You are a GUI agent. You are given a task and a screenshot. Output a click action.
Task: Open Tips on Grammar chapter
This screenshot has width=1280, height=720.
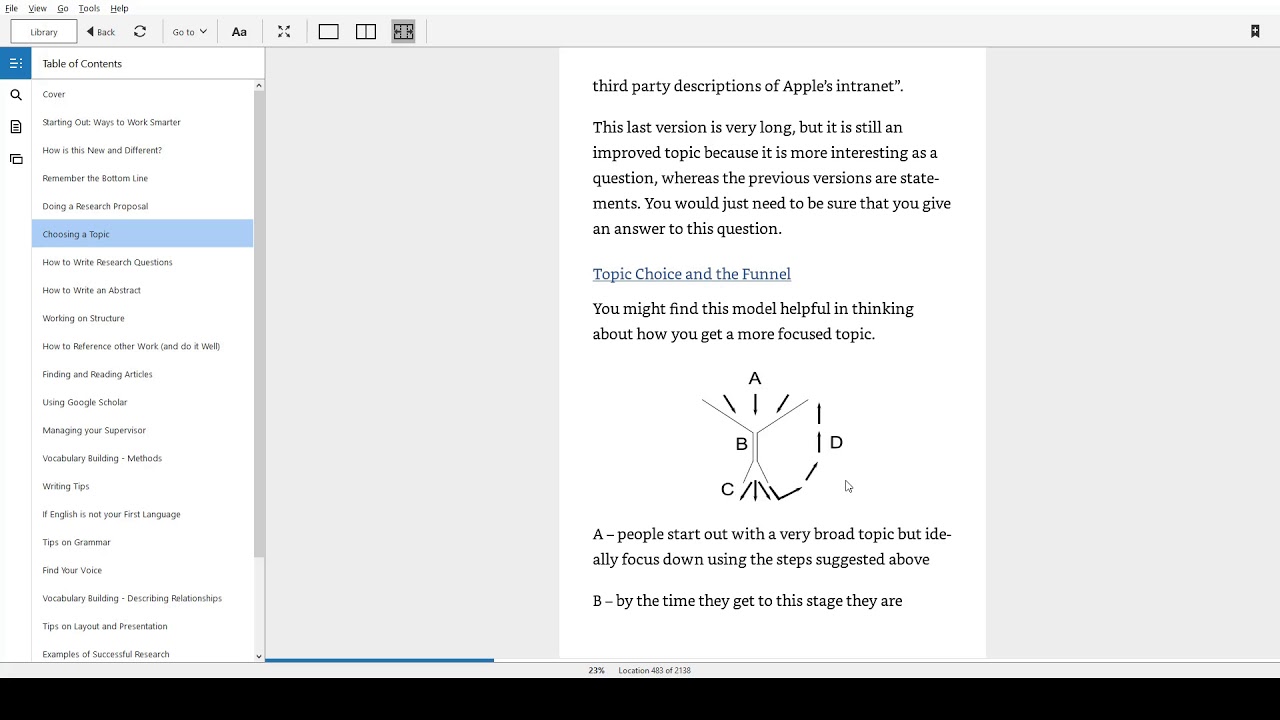pos(142,542)
